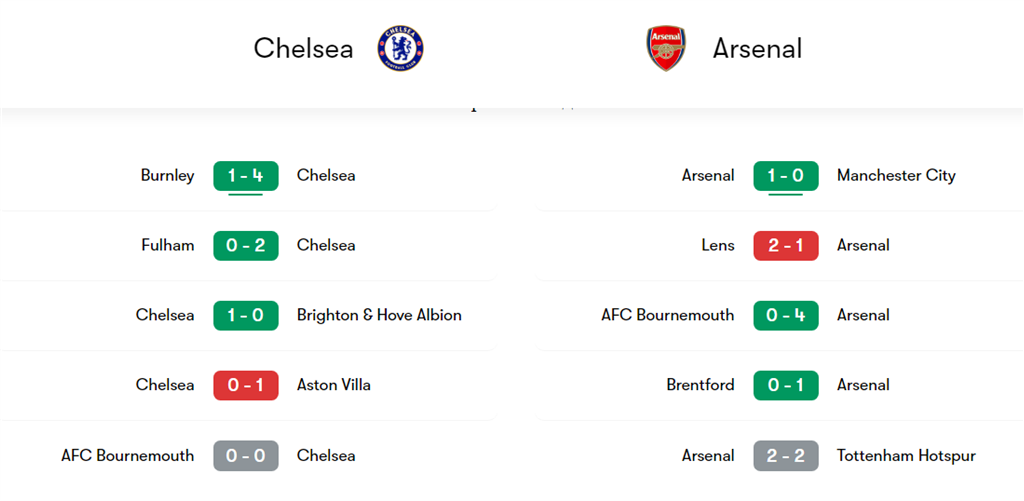
Task: Click the Arsenal team name in header
Action: 757,48
